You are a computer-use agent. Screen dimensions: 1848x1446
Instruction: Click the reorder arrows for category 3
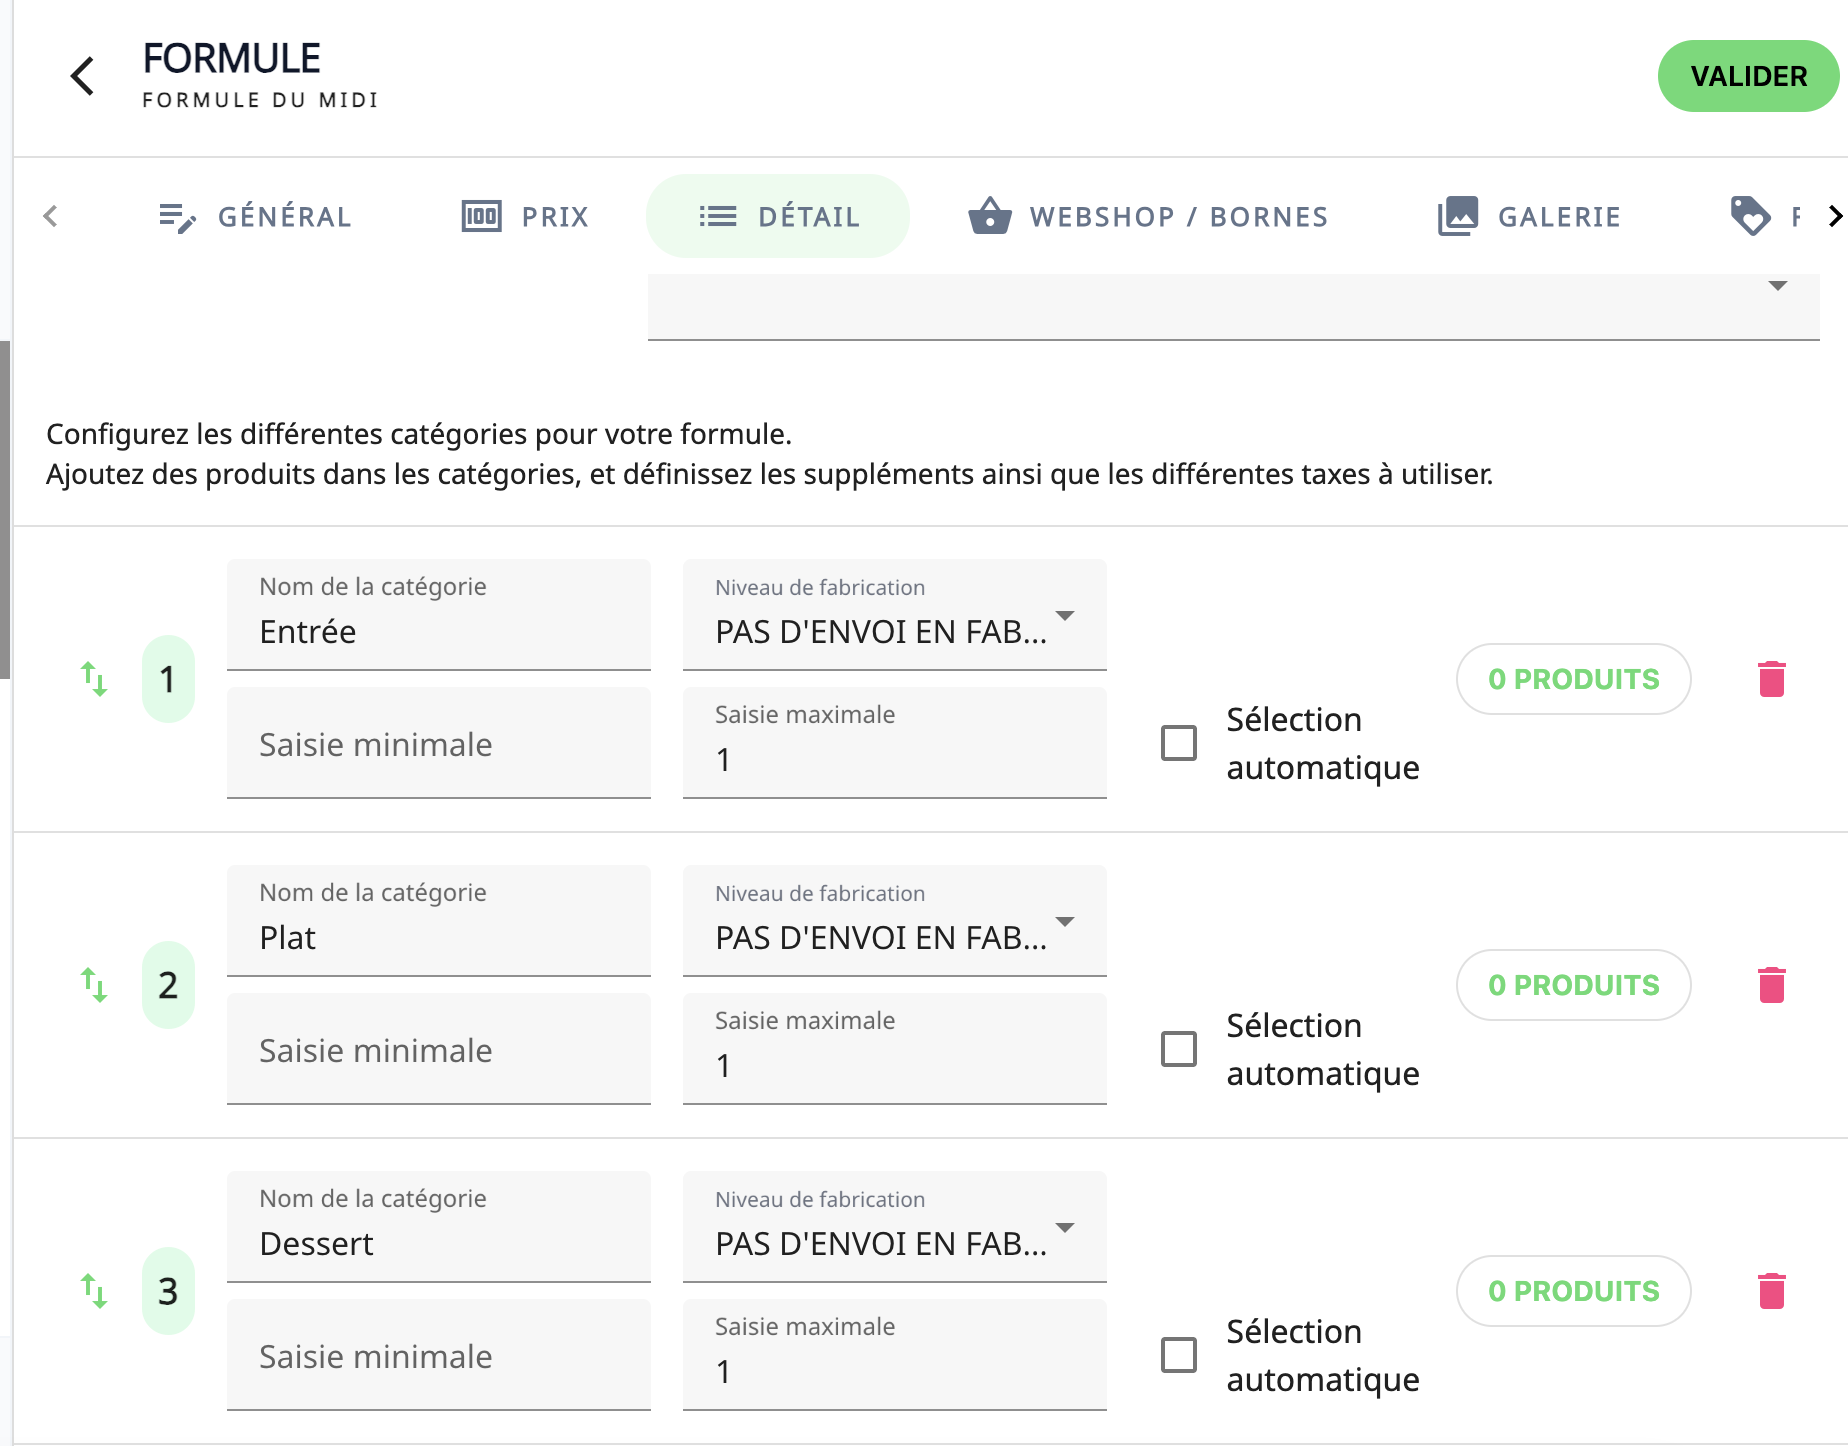point(94,1291)
